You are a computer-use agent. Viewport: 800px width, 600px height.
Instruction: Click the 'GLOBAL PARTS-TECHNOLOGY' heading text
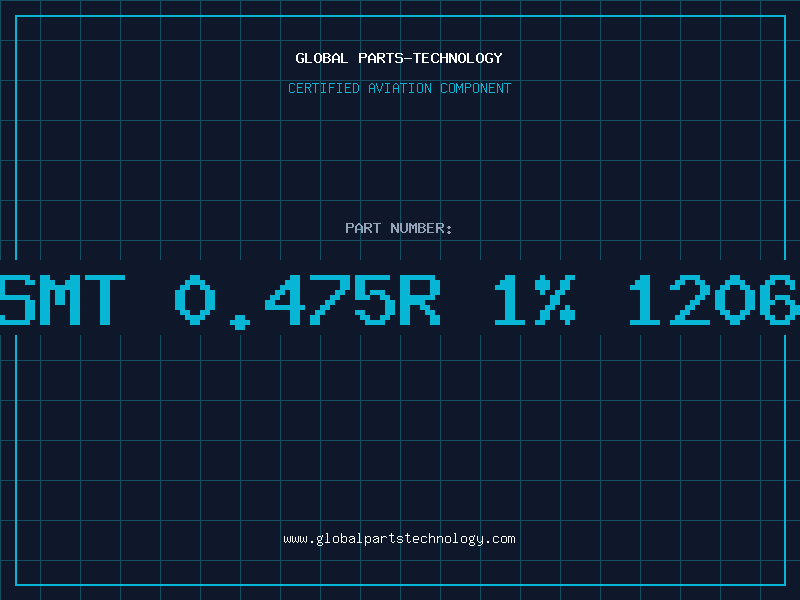point(399,58)
